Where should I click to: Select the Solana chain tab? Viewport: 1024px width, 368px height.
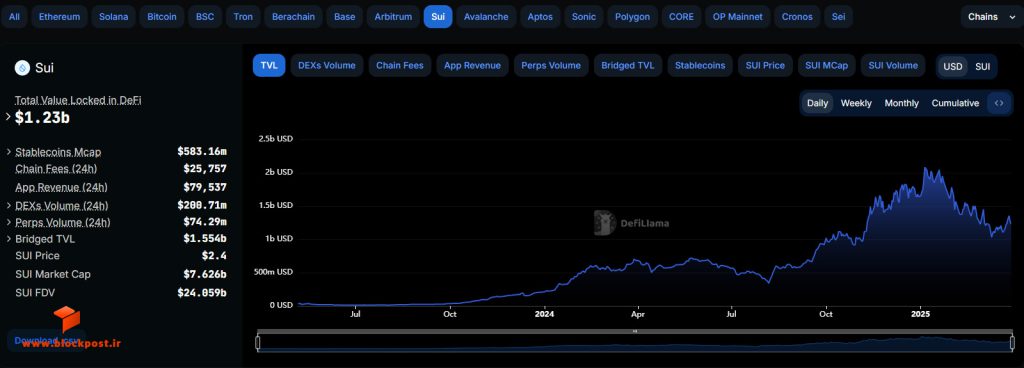pos(114,17)
